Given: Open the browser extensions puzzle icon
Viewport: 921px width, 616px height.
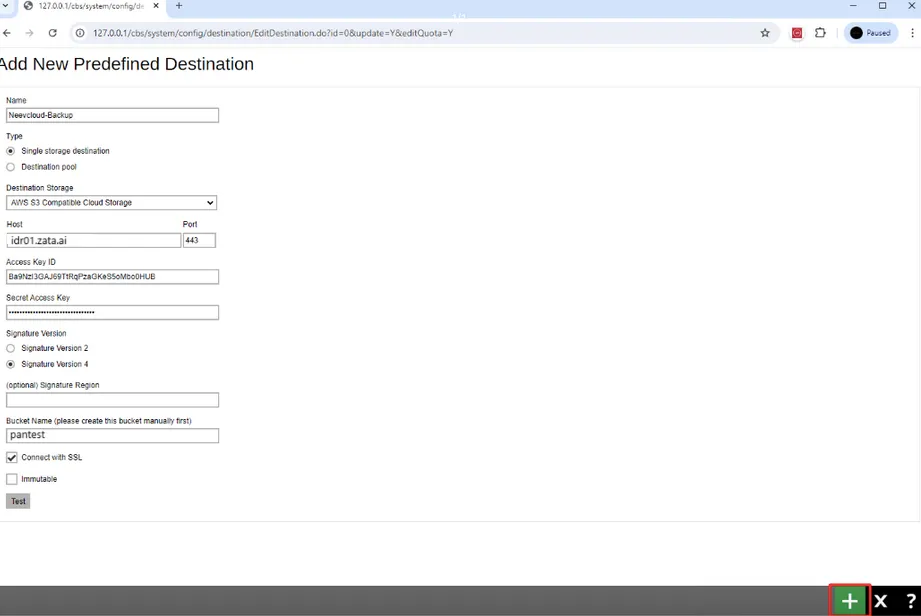Looking at the screenshot, I should click(821, 33).
